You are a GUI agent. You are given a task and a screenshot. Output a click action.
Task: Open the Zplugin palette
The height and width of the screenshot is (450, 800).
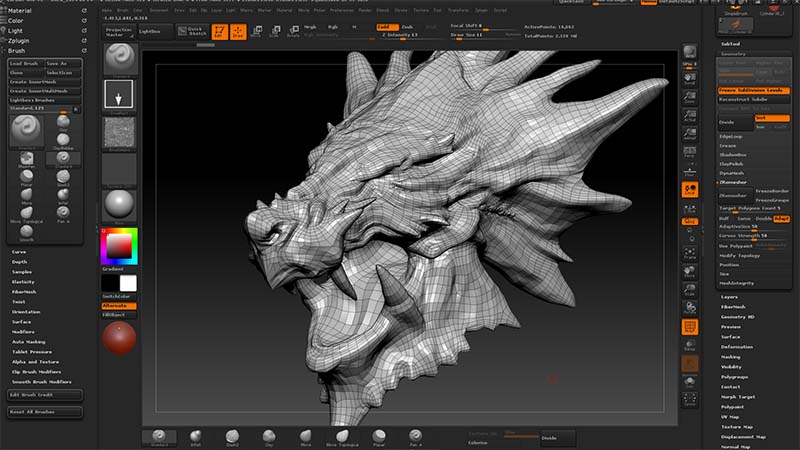(x=20, y=39)
